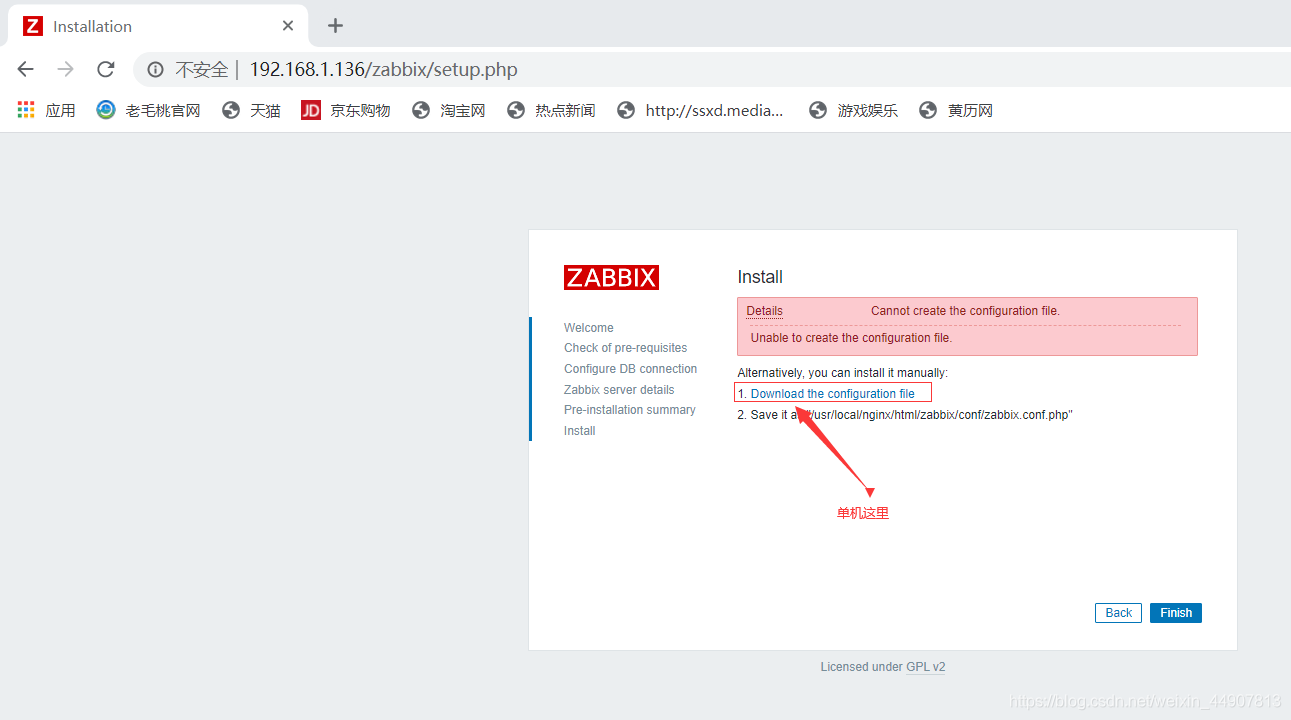
Task: Open the 老毛桃官网 bookmark
Action: pos(148,110)
